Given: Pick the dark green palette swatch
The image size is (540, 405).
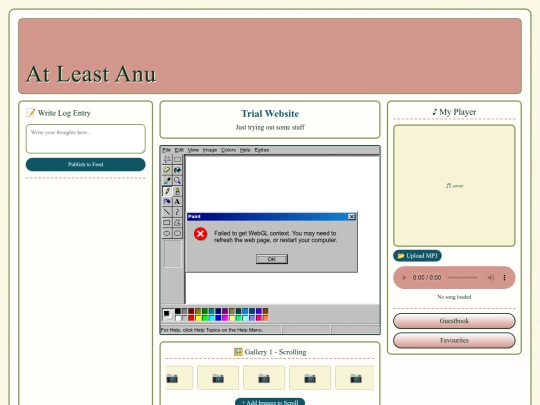Looking at the screenshot, I should coord(205,311).
